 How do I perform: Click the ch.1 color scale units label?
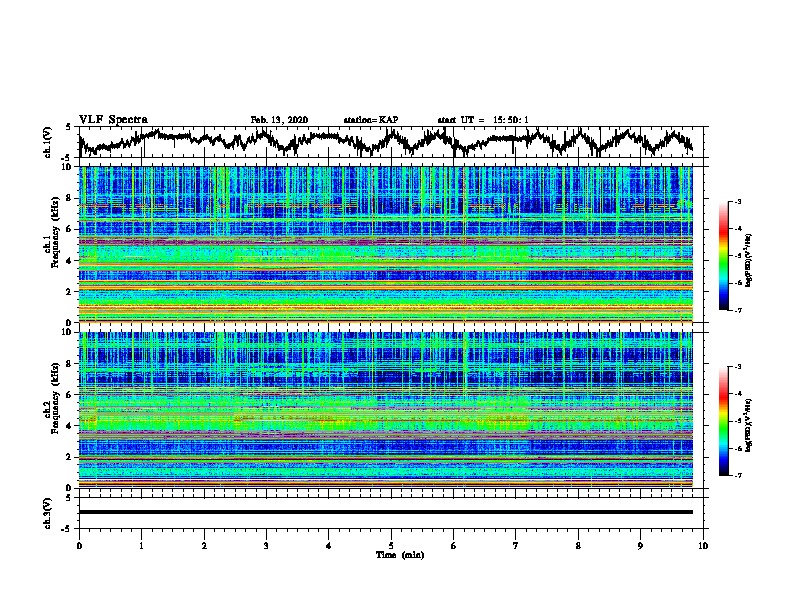pos(748,260)
